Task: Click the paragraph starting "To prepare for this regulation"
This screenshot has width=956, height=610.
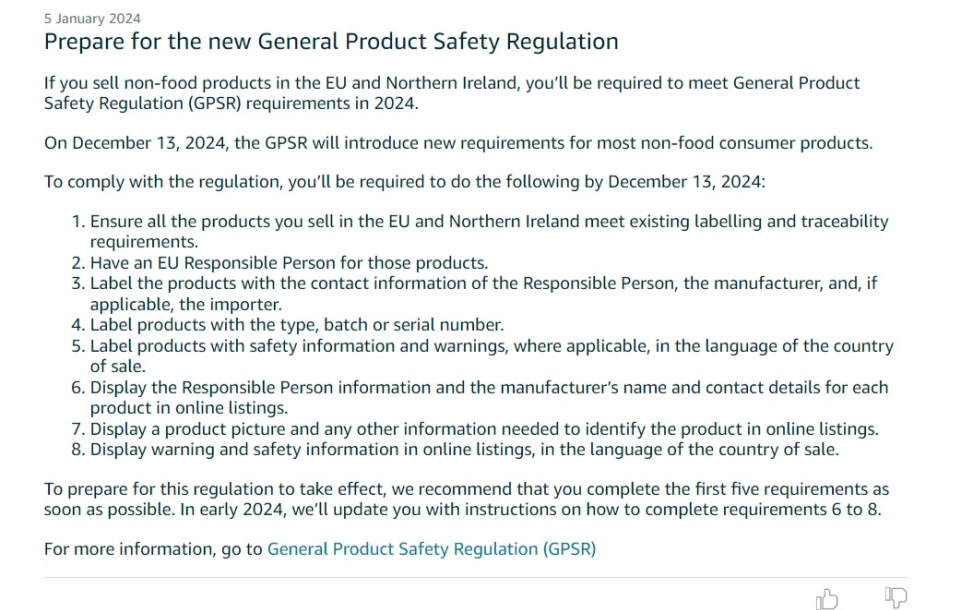Action: (466, 499)
